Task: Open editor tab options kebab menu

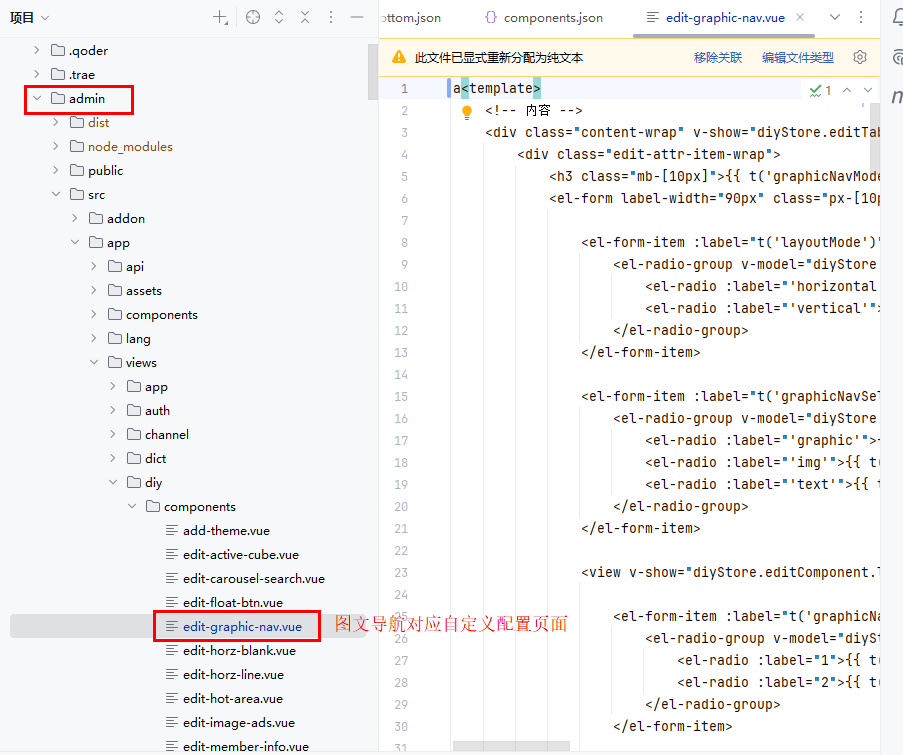Action: [861, 17]
